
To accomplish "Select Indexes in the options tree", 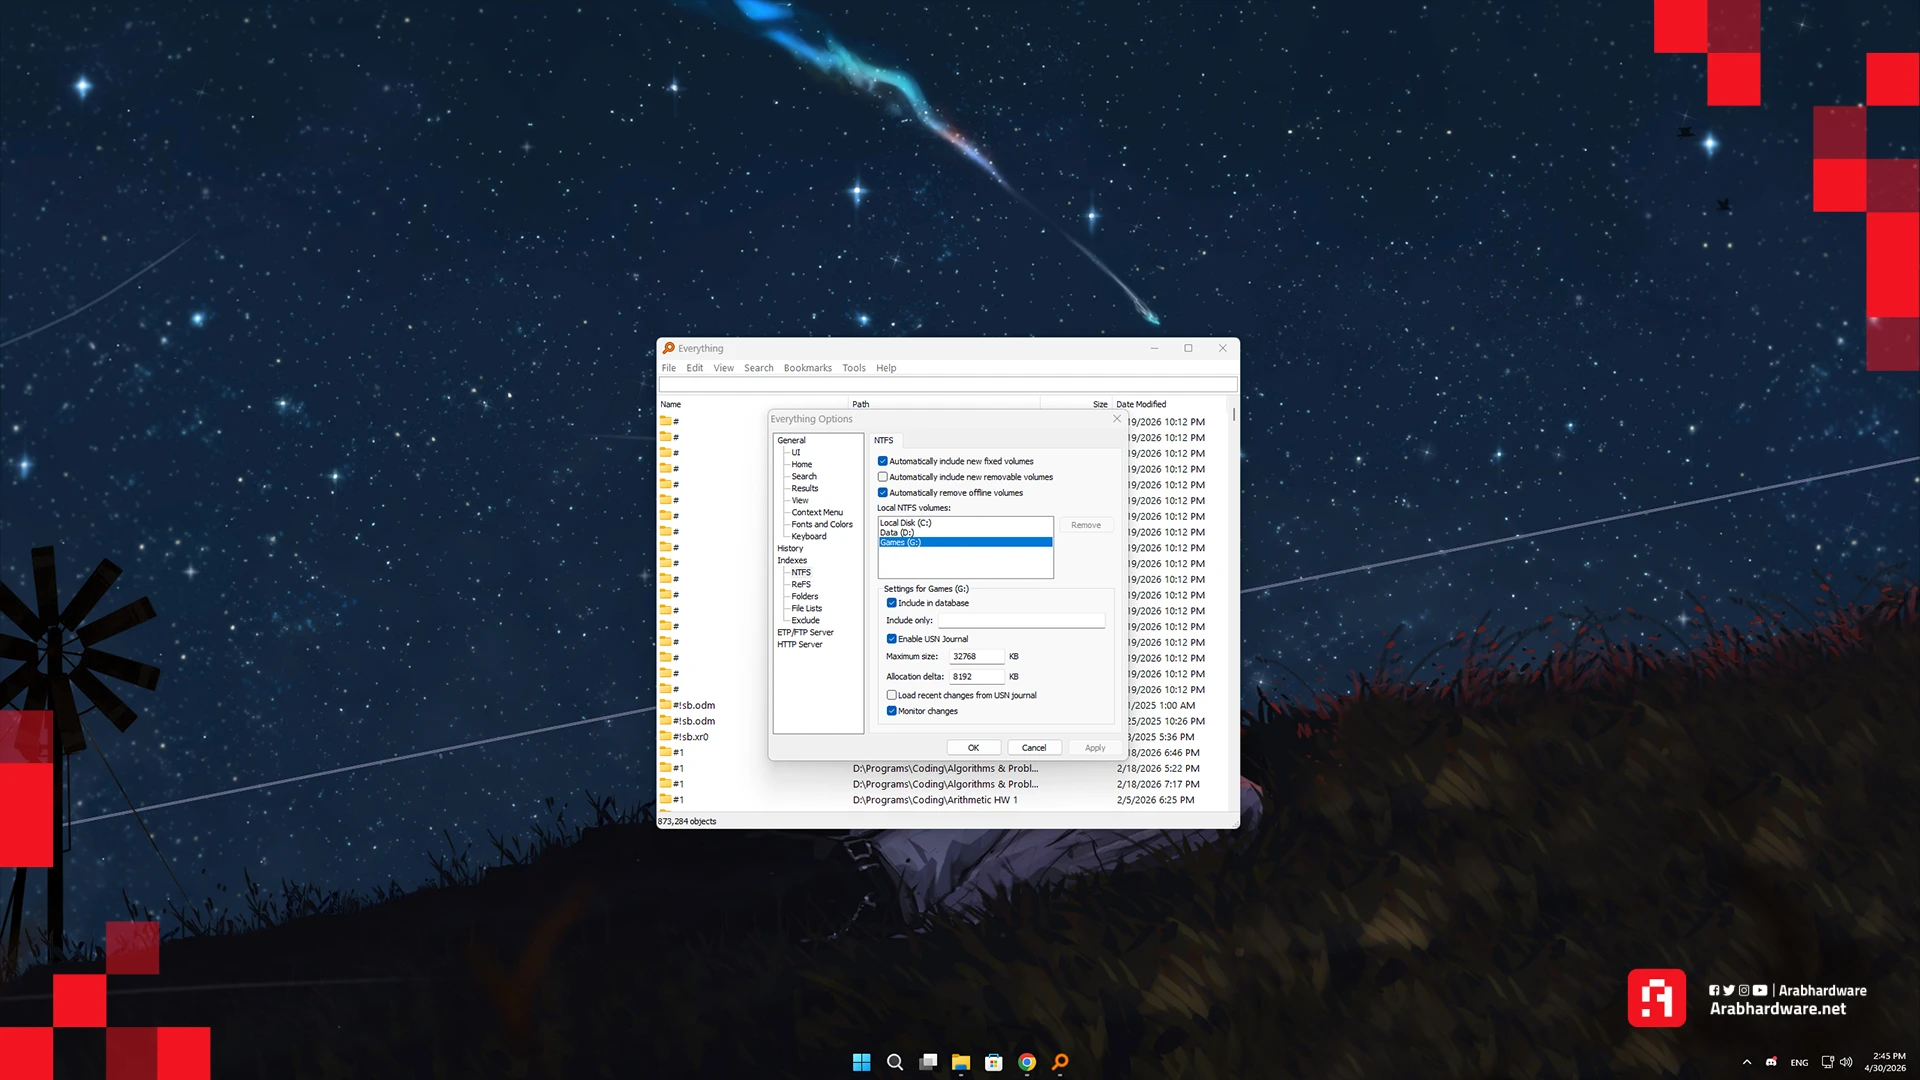I will [792, 560].
